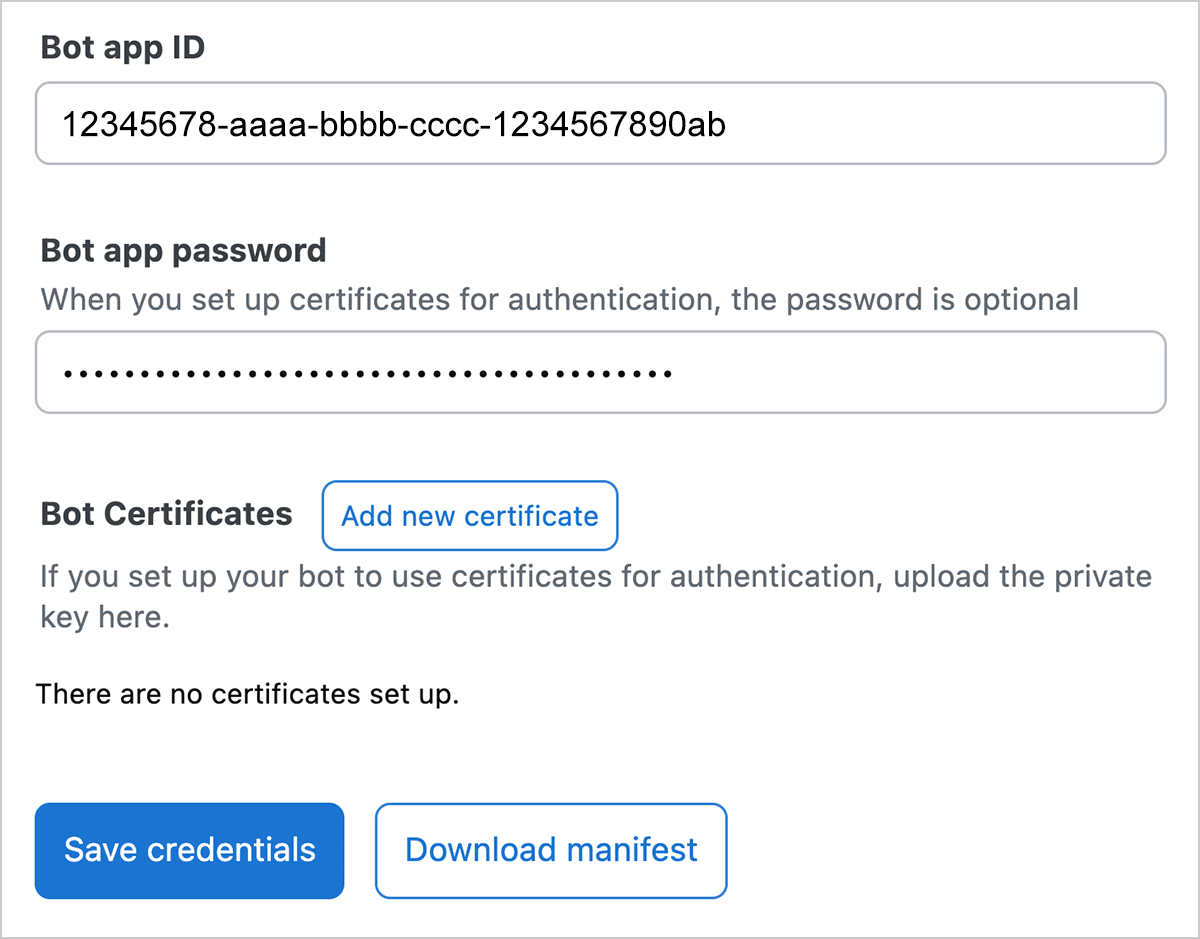Screen dimensions: 1200x939
Task: Select the Bot Certificates heading
Action: pyautogui.click(x=166, y=514)
